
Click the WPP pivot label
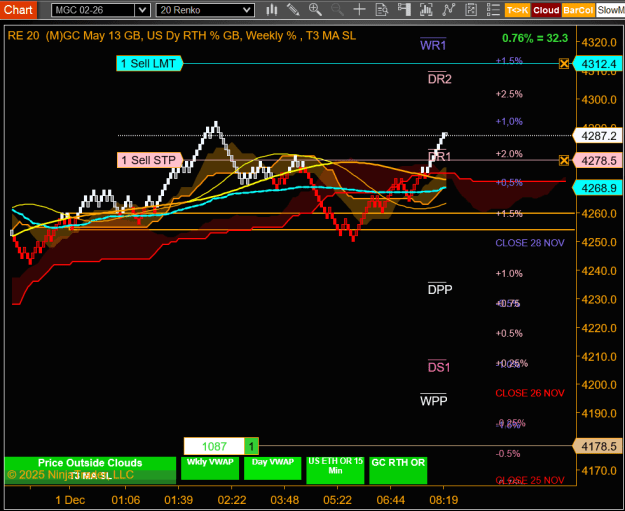tap(433, 400)
